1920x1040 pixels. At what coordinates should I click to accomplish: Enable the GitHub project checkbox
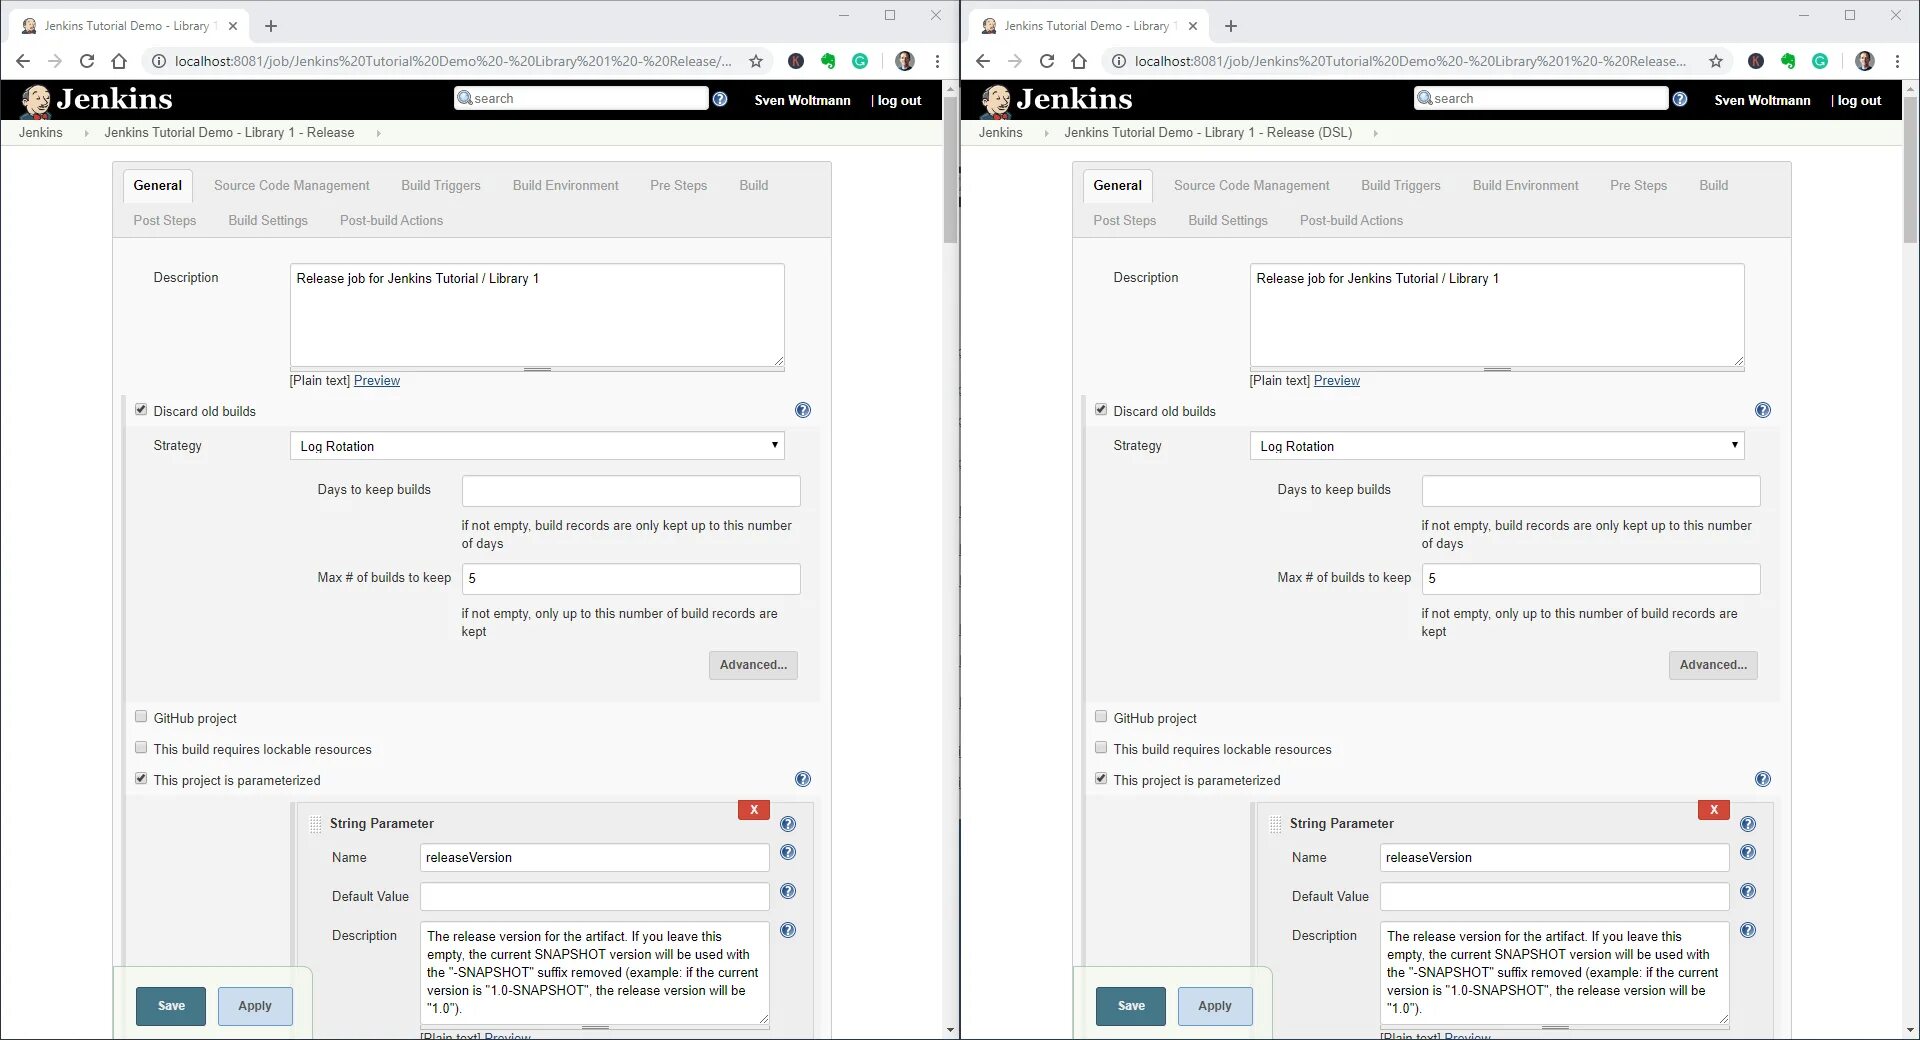point(141,716)
